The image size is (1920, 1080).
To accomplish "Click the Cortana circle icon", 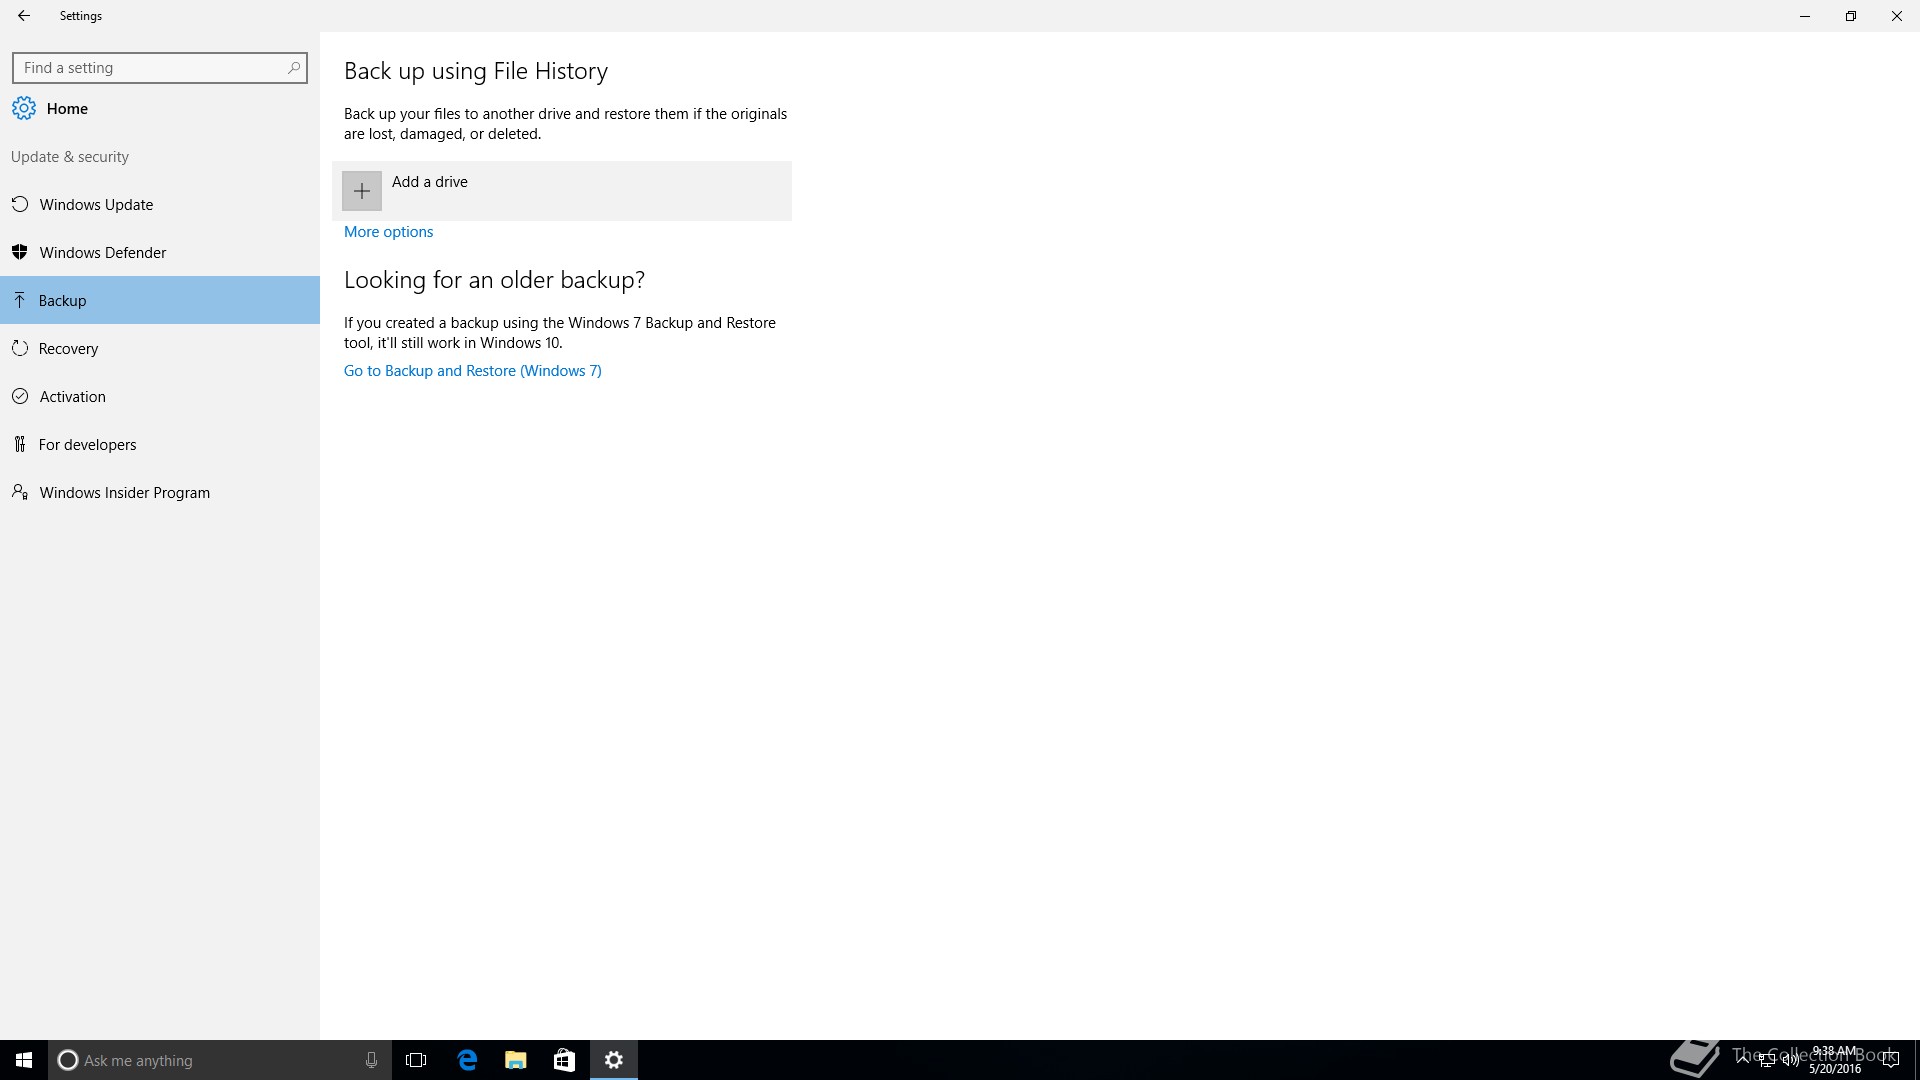I will point(68,1060).
